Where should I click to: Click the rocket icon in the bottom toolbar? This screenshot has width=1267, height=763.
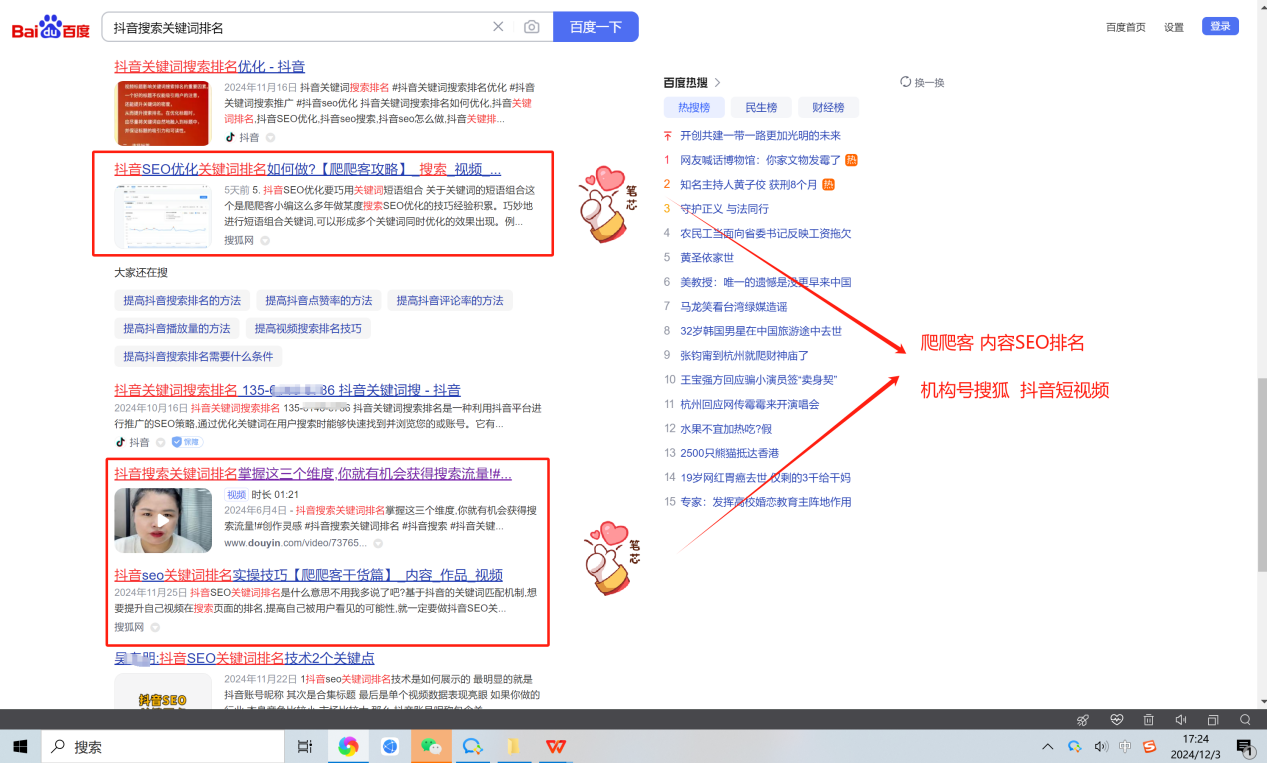pyautogui.click(x=1082, y=720)
